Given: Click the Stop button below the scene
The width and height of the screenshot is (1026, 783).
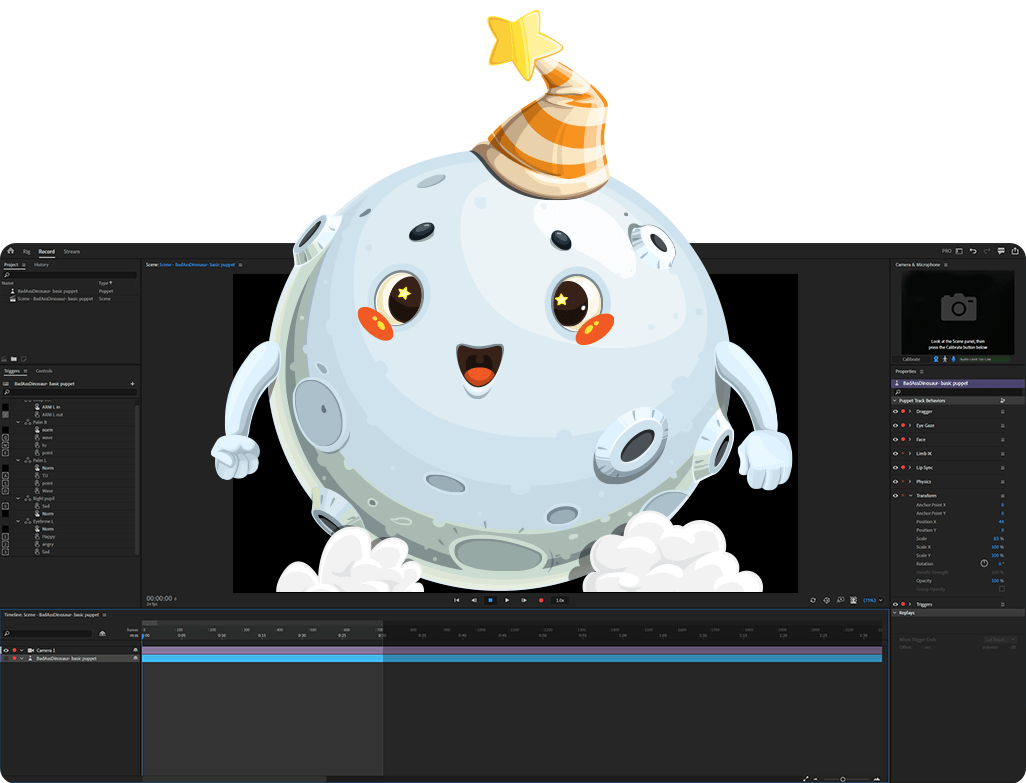Looking at the screenshot, I should (490, 600).
